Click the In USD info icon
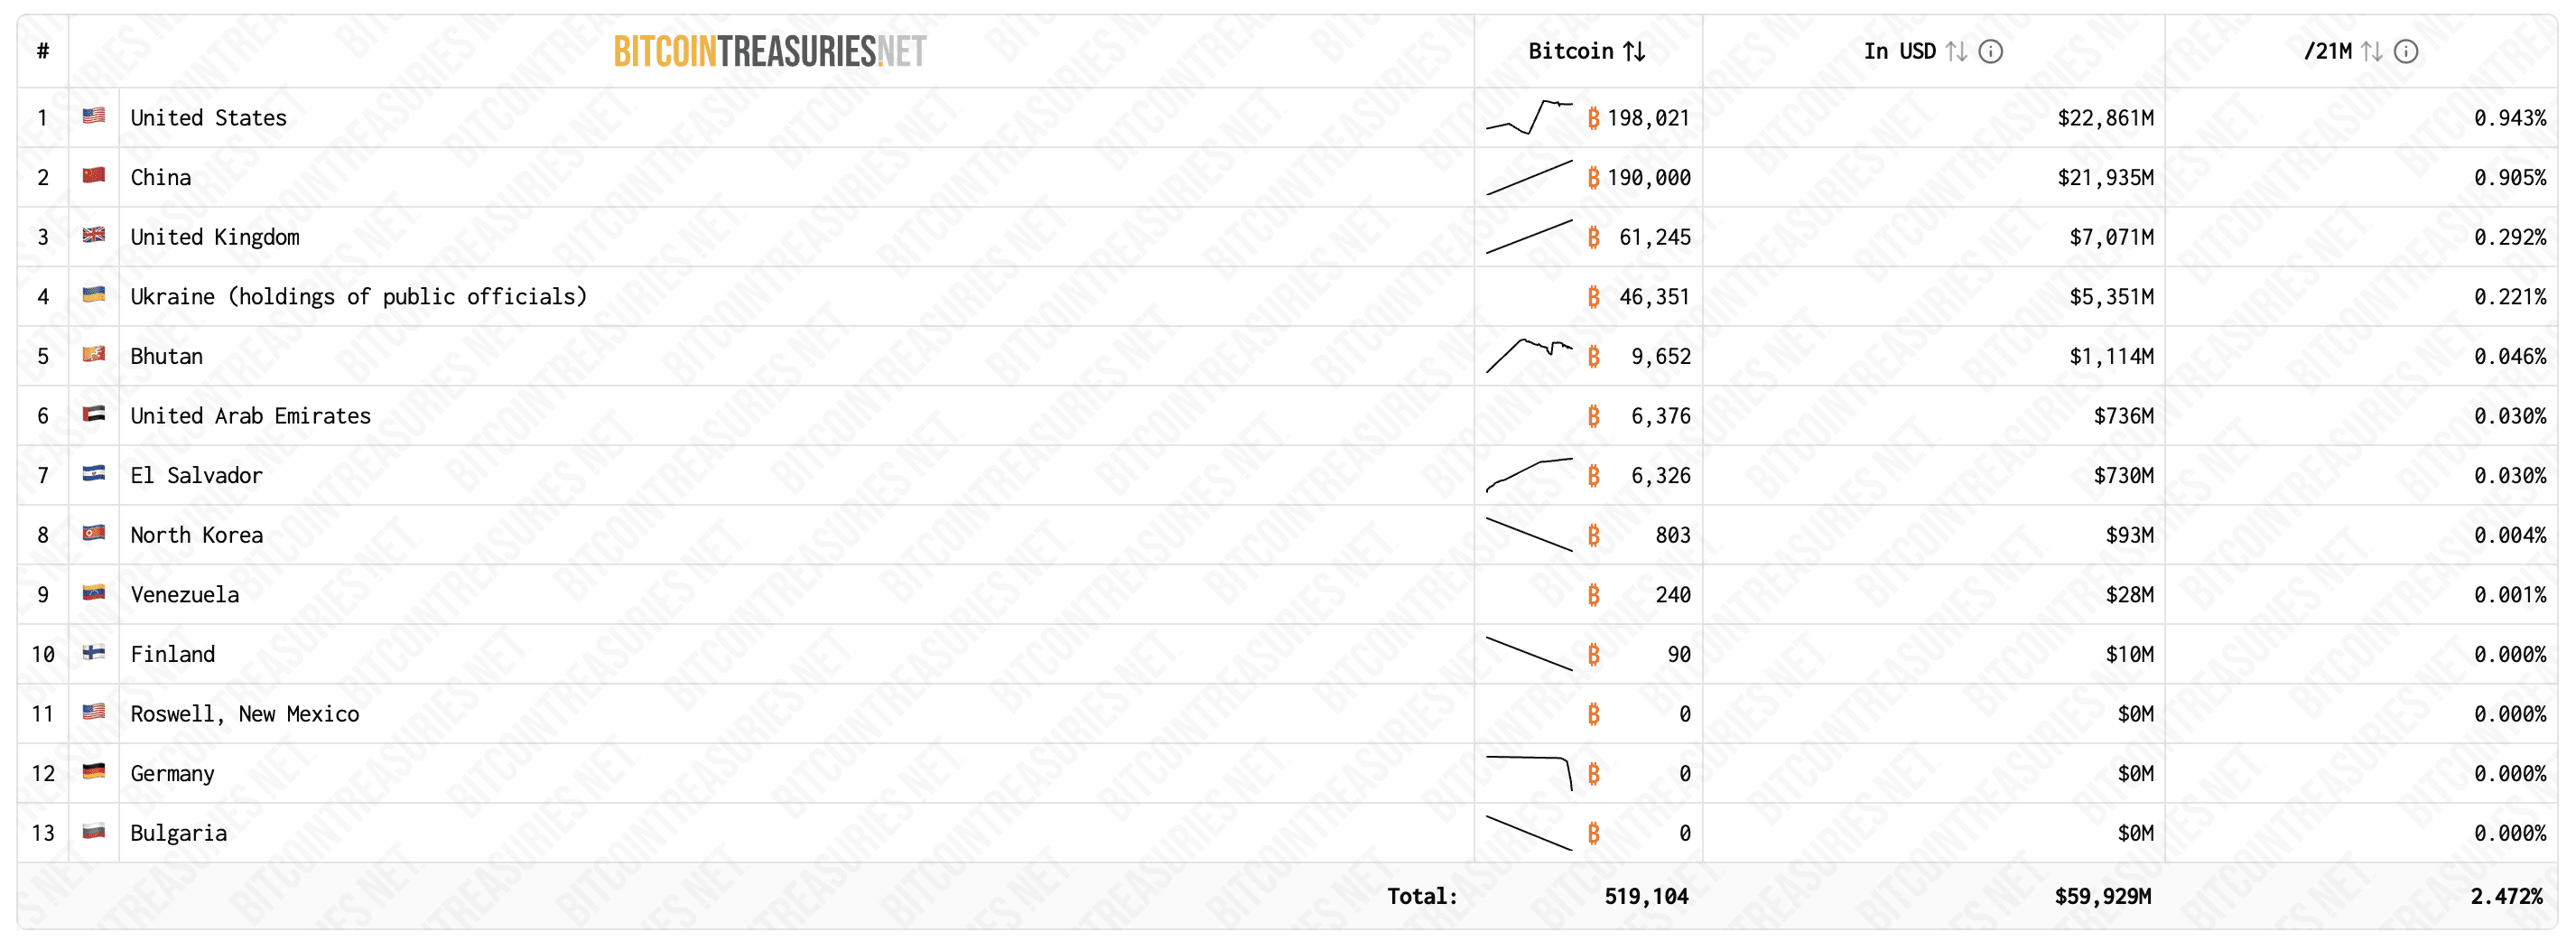 [x=1991, y=51]
